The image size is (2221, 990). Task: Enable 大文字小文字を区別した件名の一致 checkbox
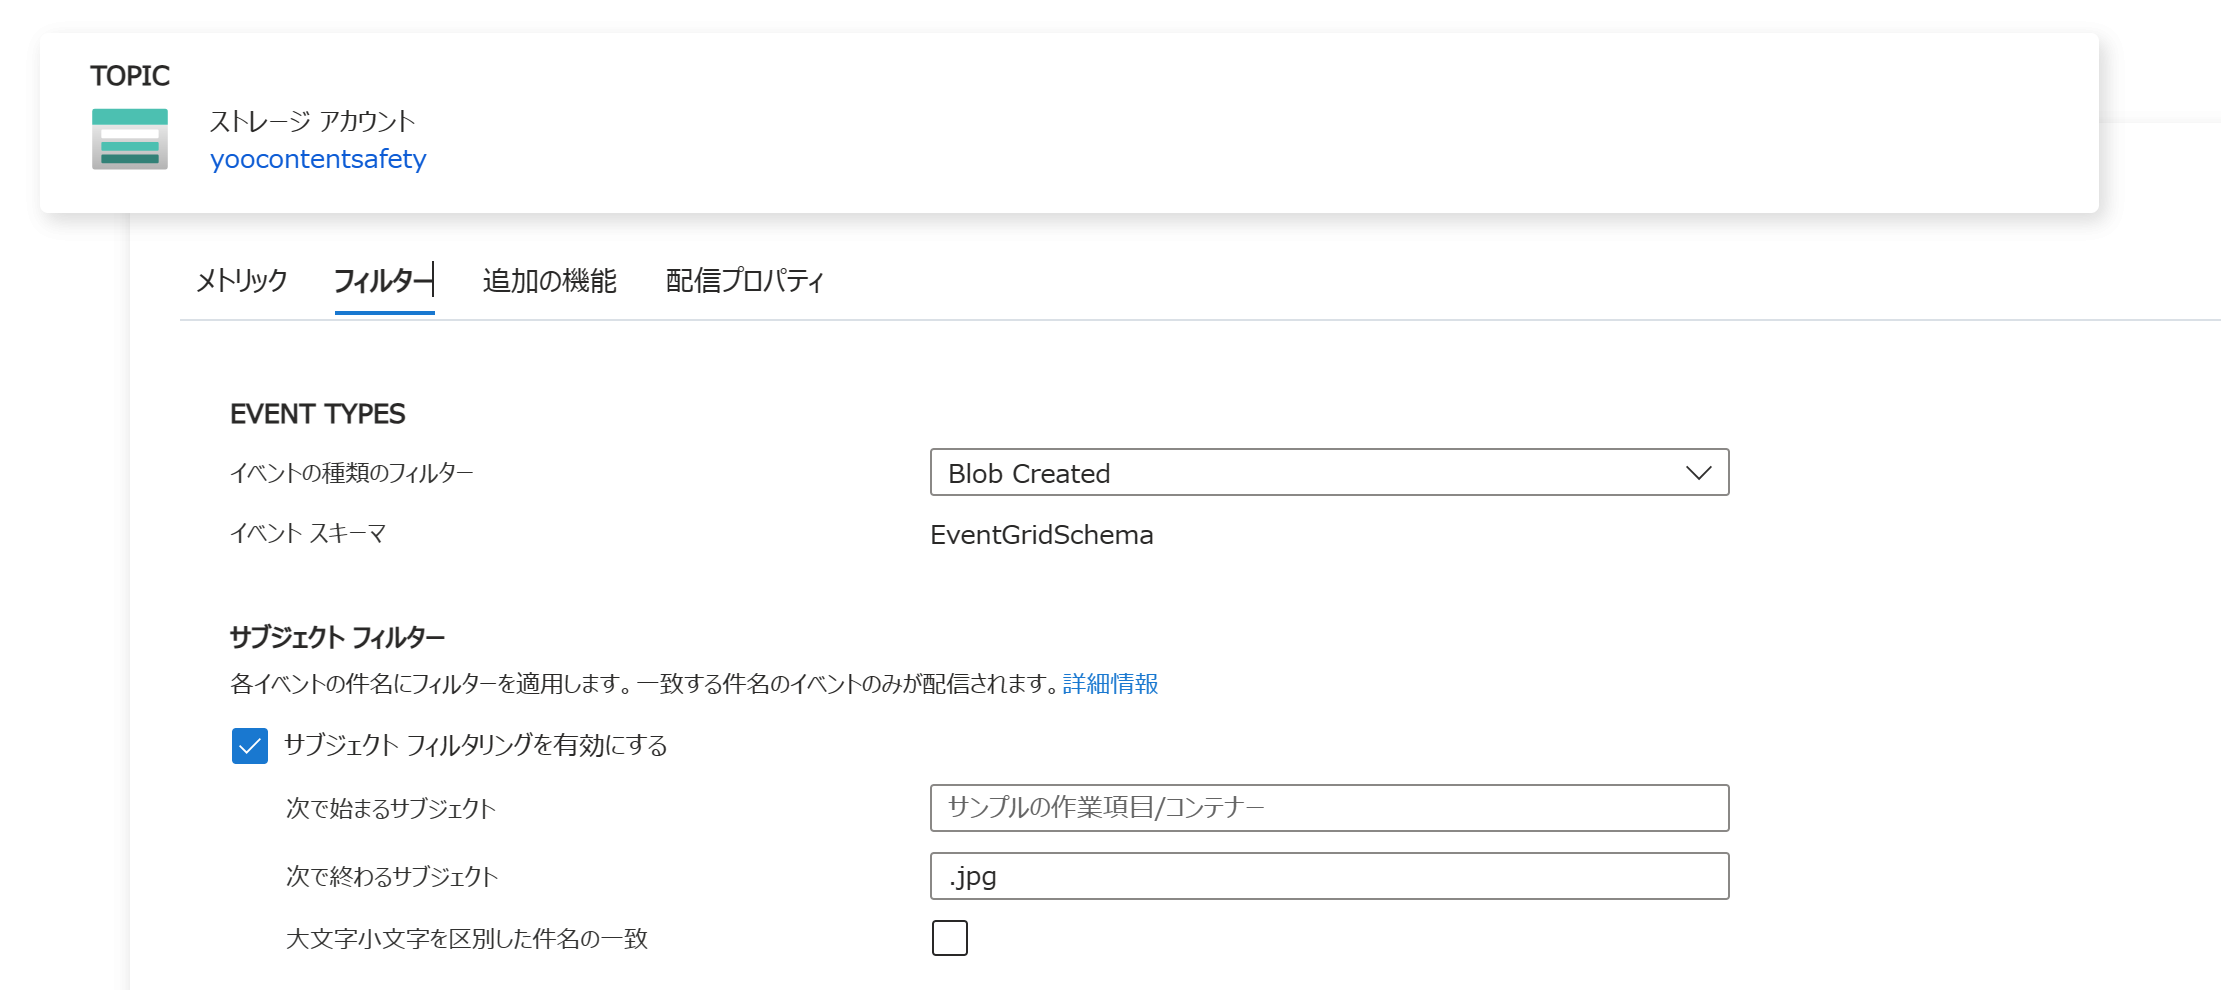(950, 938)
